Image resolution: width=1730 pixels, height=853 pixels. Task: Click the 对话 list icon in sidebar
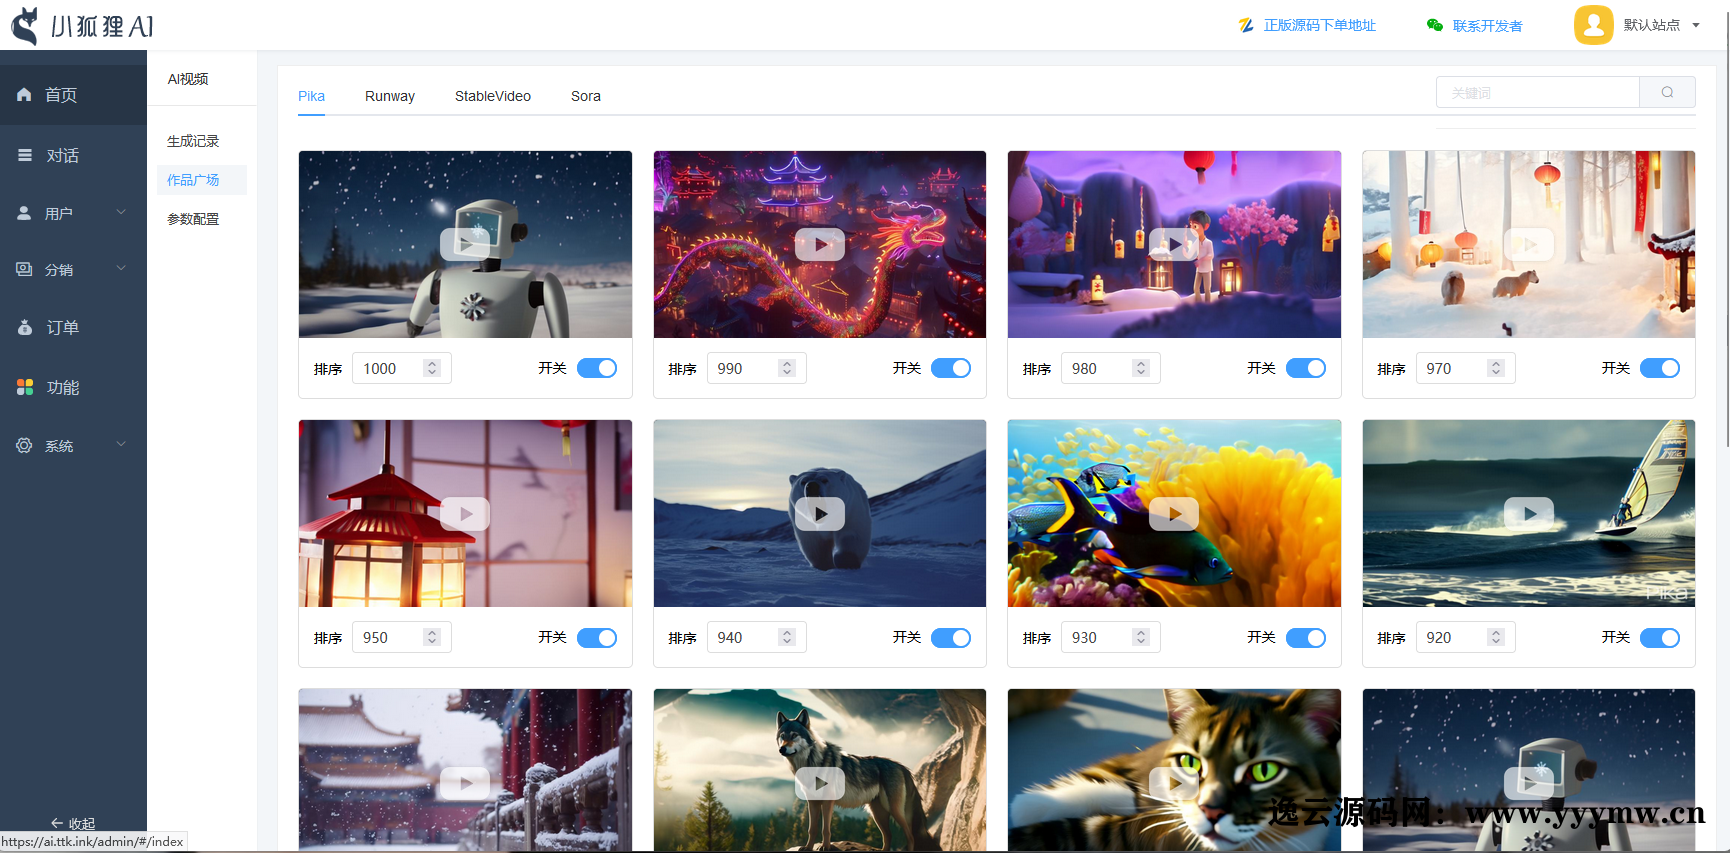click(x=25, y=155)
